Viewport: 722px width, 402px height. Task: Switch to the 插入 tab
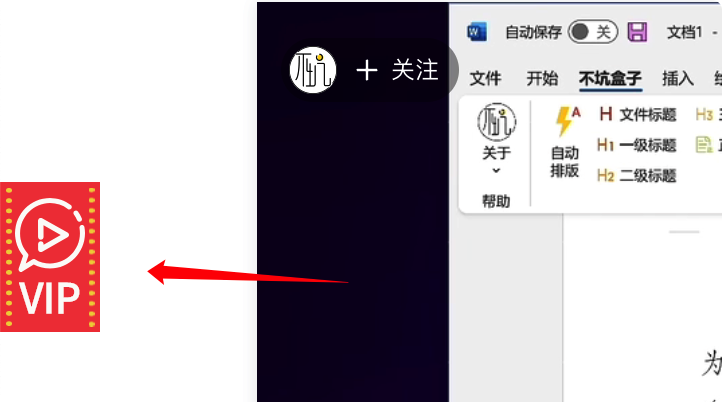pyautogui.click(x=678, y=78)
